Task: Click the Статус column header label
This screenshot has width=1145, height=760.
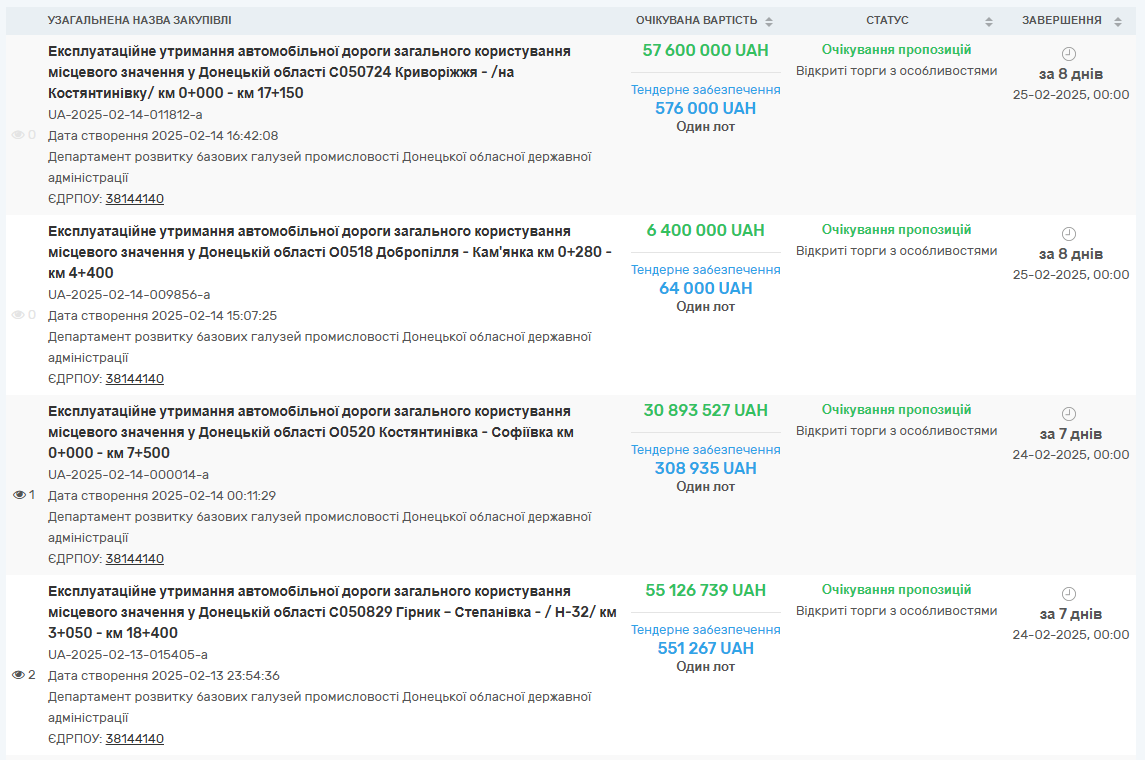Action: [x=887, y=20]
